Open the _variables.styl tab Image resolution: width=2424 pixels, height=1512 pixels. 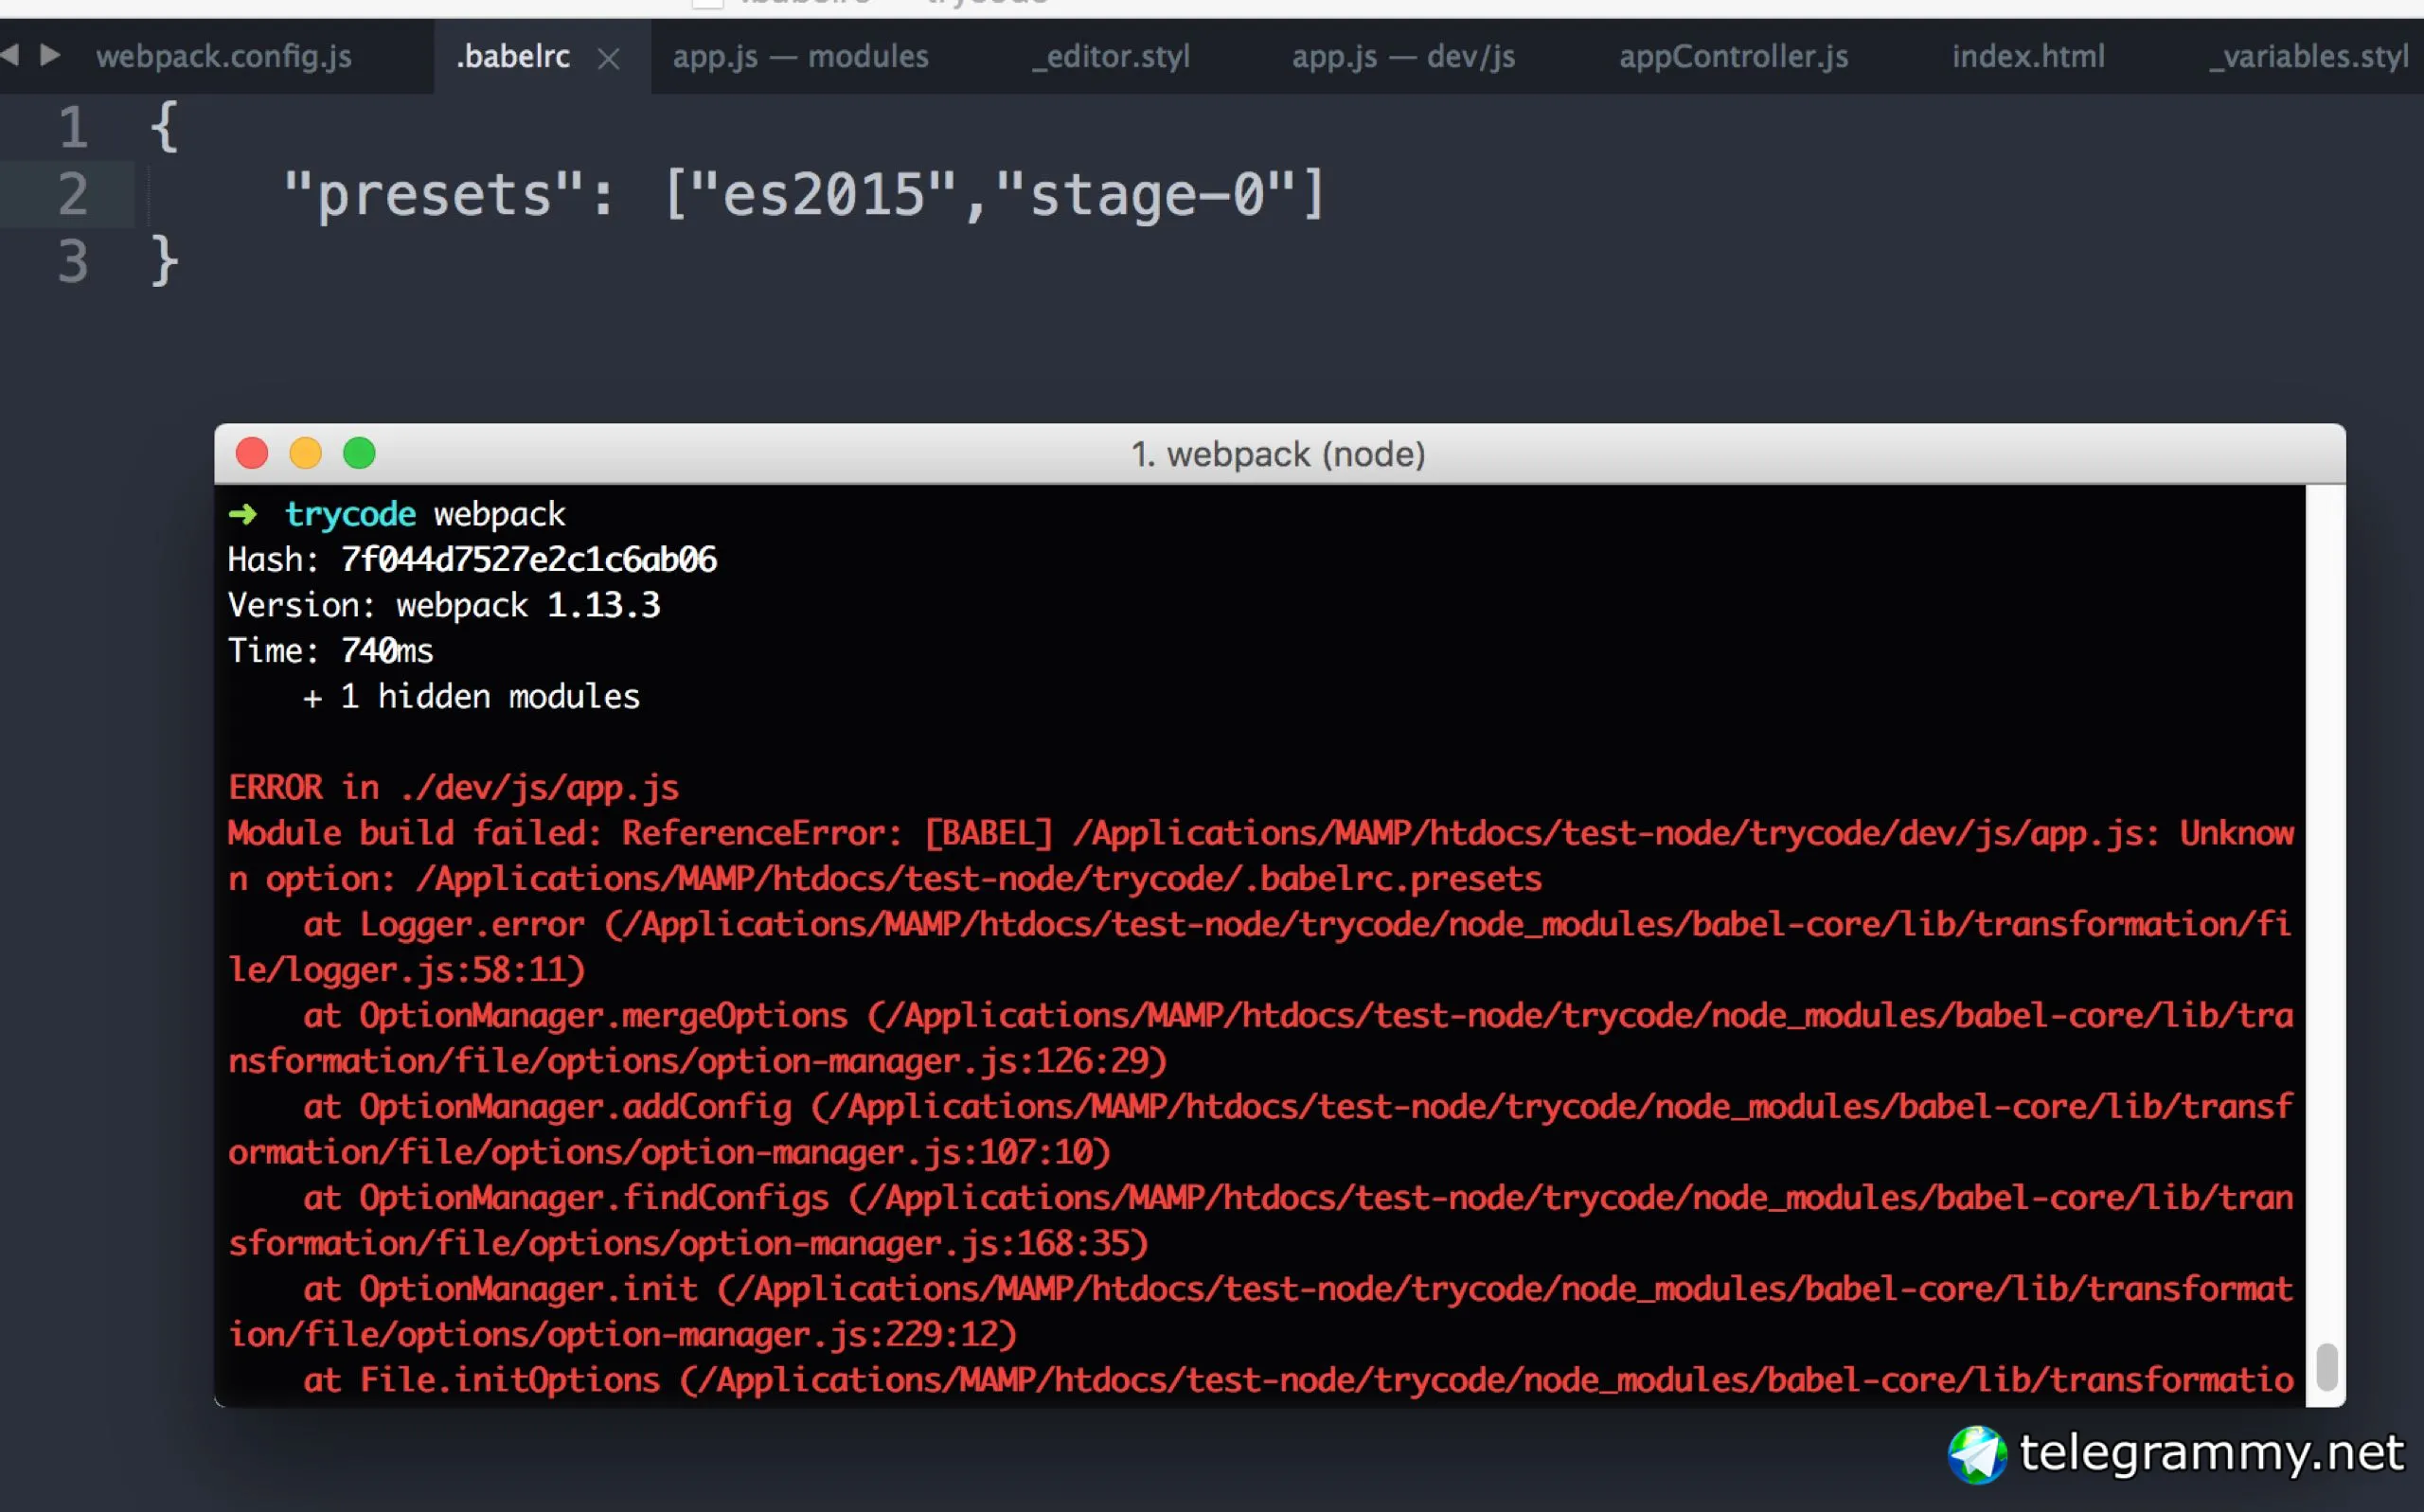pos(2308,57)
